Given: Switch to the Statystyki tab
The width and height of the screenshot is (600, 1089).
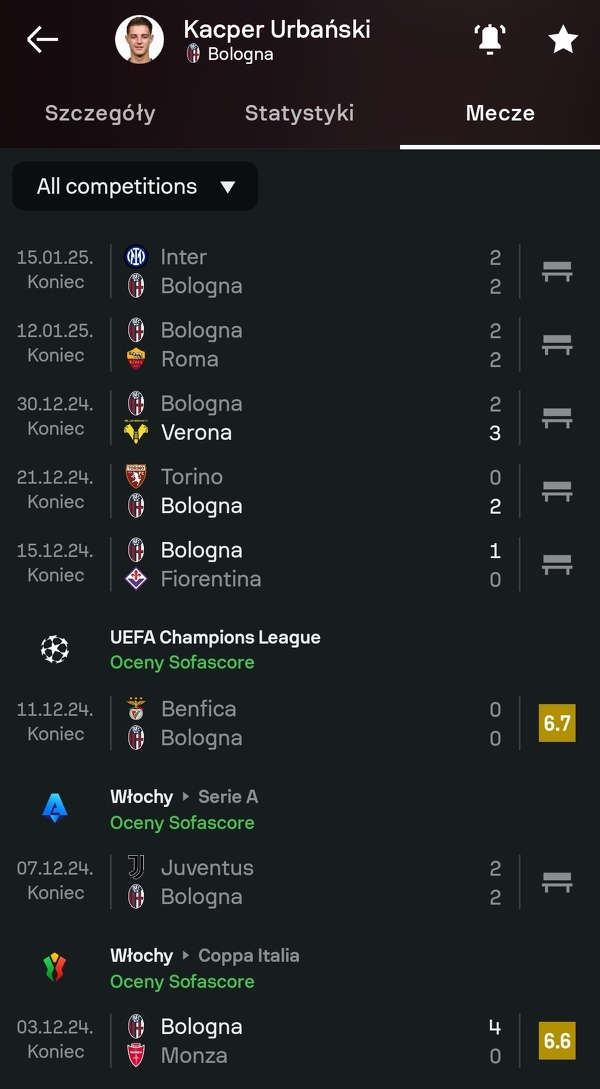Looking at the screenshot, I should pos(299,113).
